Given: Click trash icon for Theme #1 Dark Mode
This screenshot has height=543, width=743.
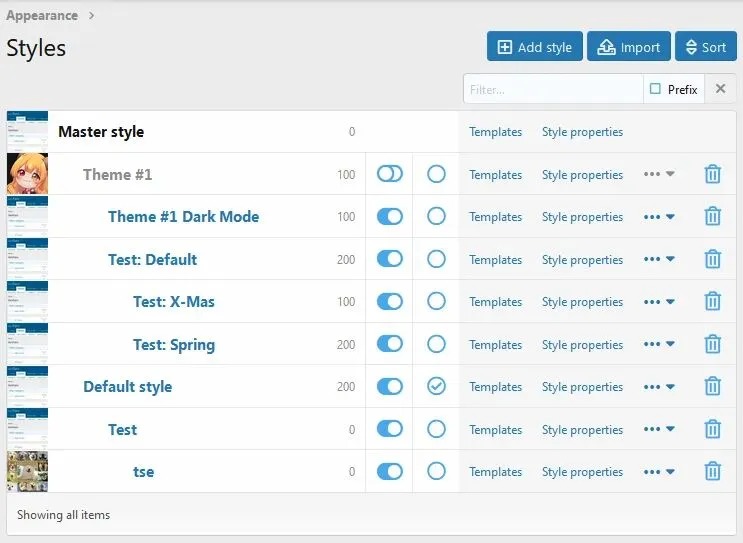Looking at the screenshot, I should [x=712, y=217].
